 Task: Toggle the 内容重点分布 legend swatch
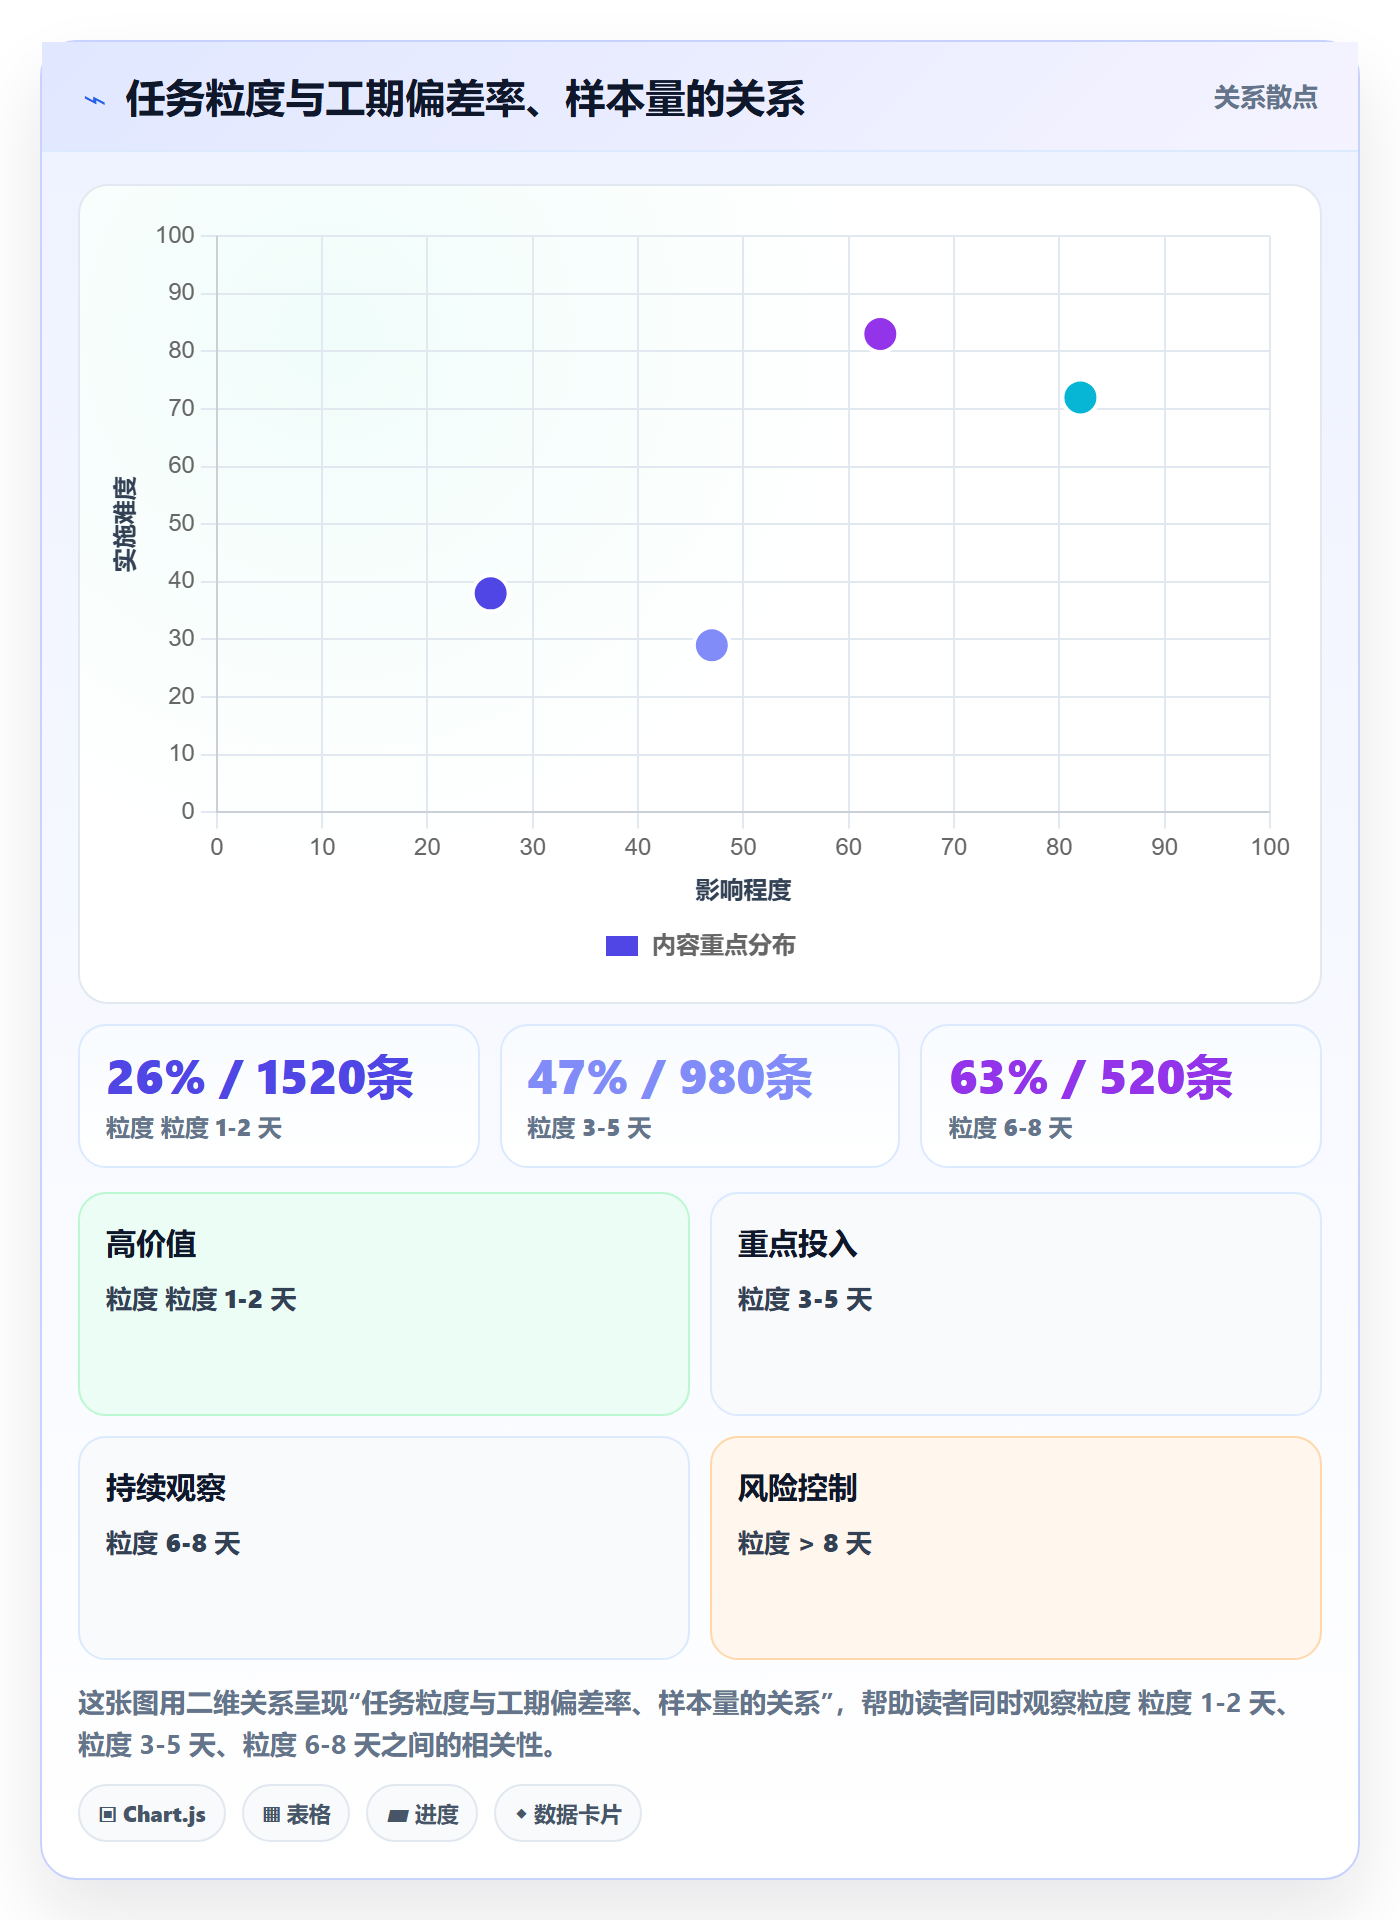[621, 946]
